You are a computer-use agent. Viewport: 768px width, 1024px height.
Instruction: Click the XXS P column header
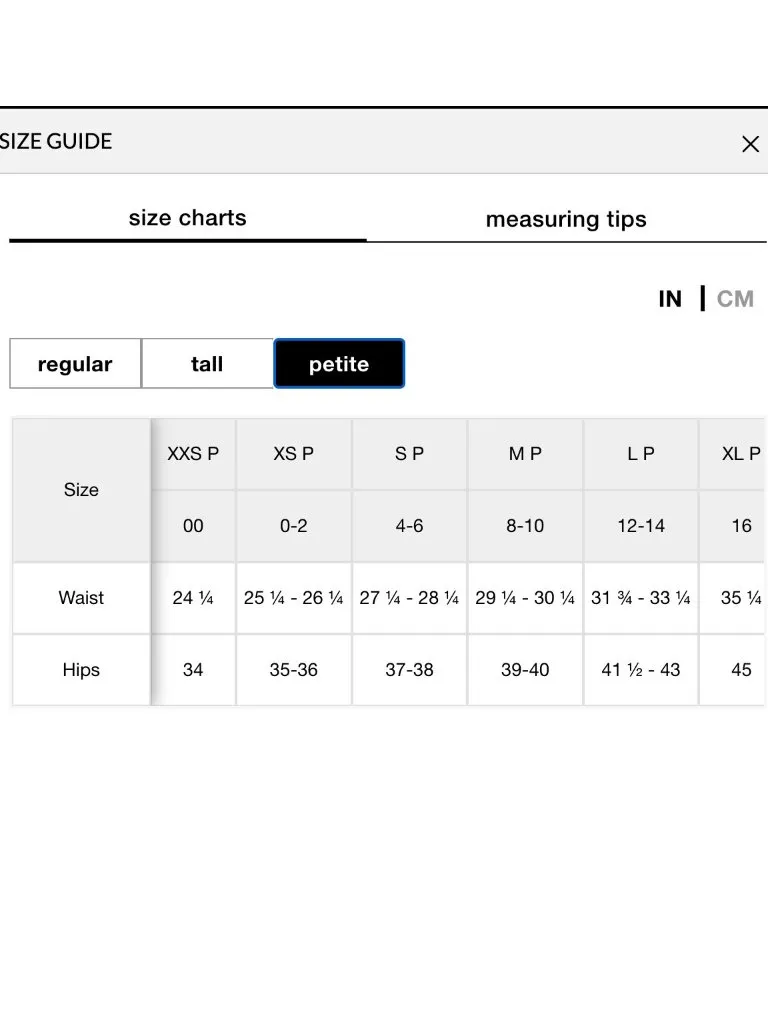pyautogui.click(x=193, y=454)
